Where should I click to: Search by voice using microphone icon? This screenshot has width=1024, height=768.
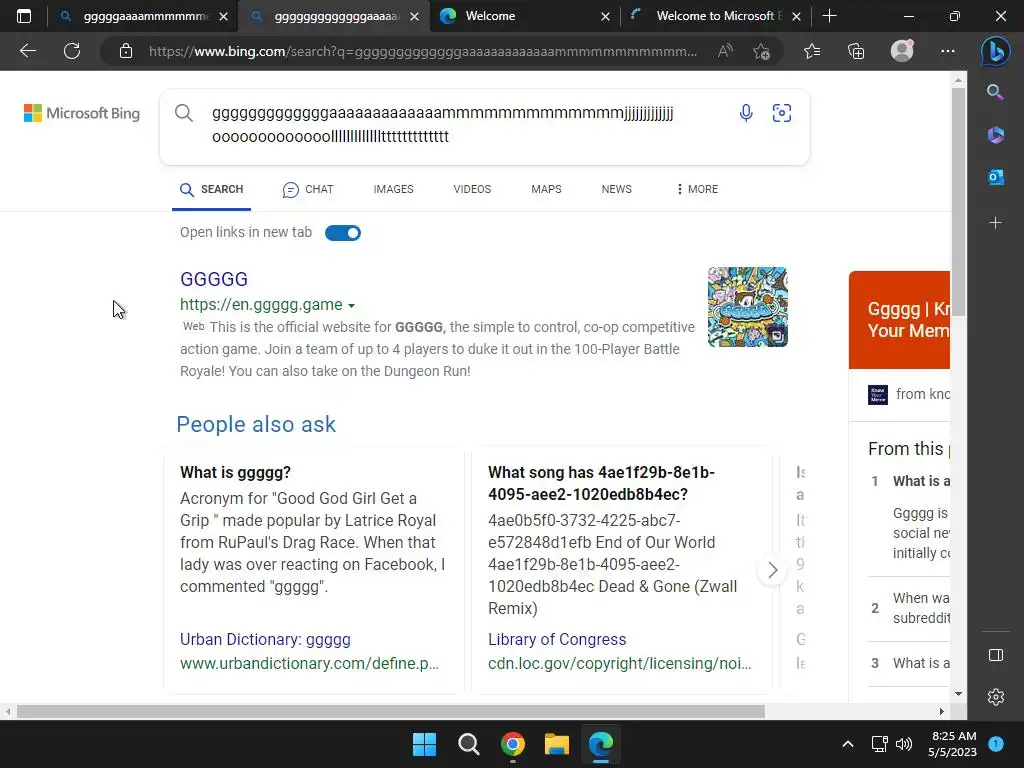746,113
